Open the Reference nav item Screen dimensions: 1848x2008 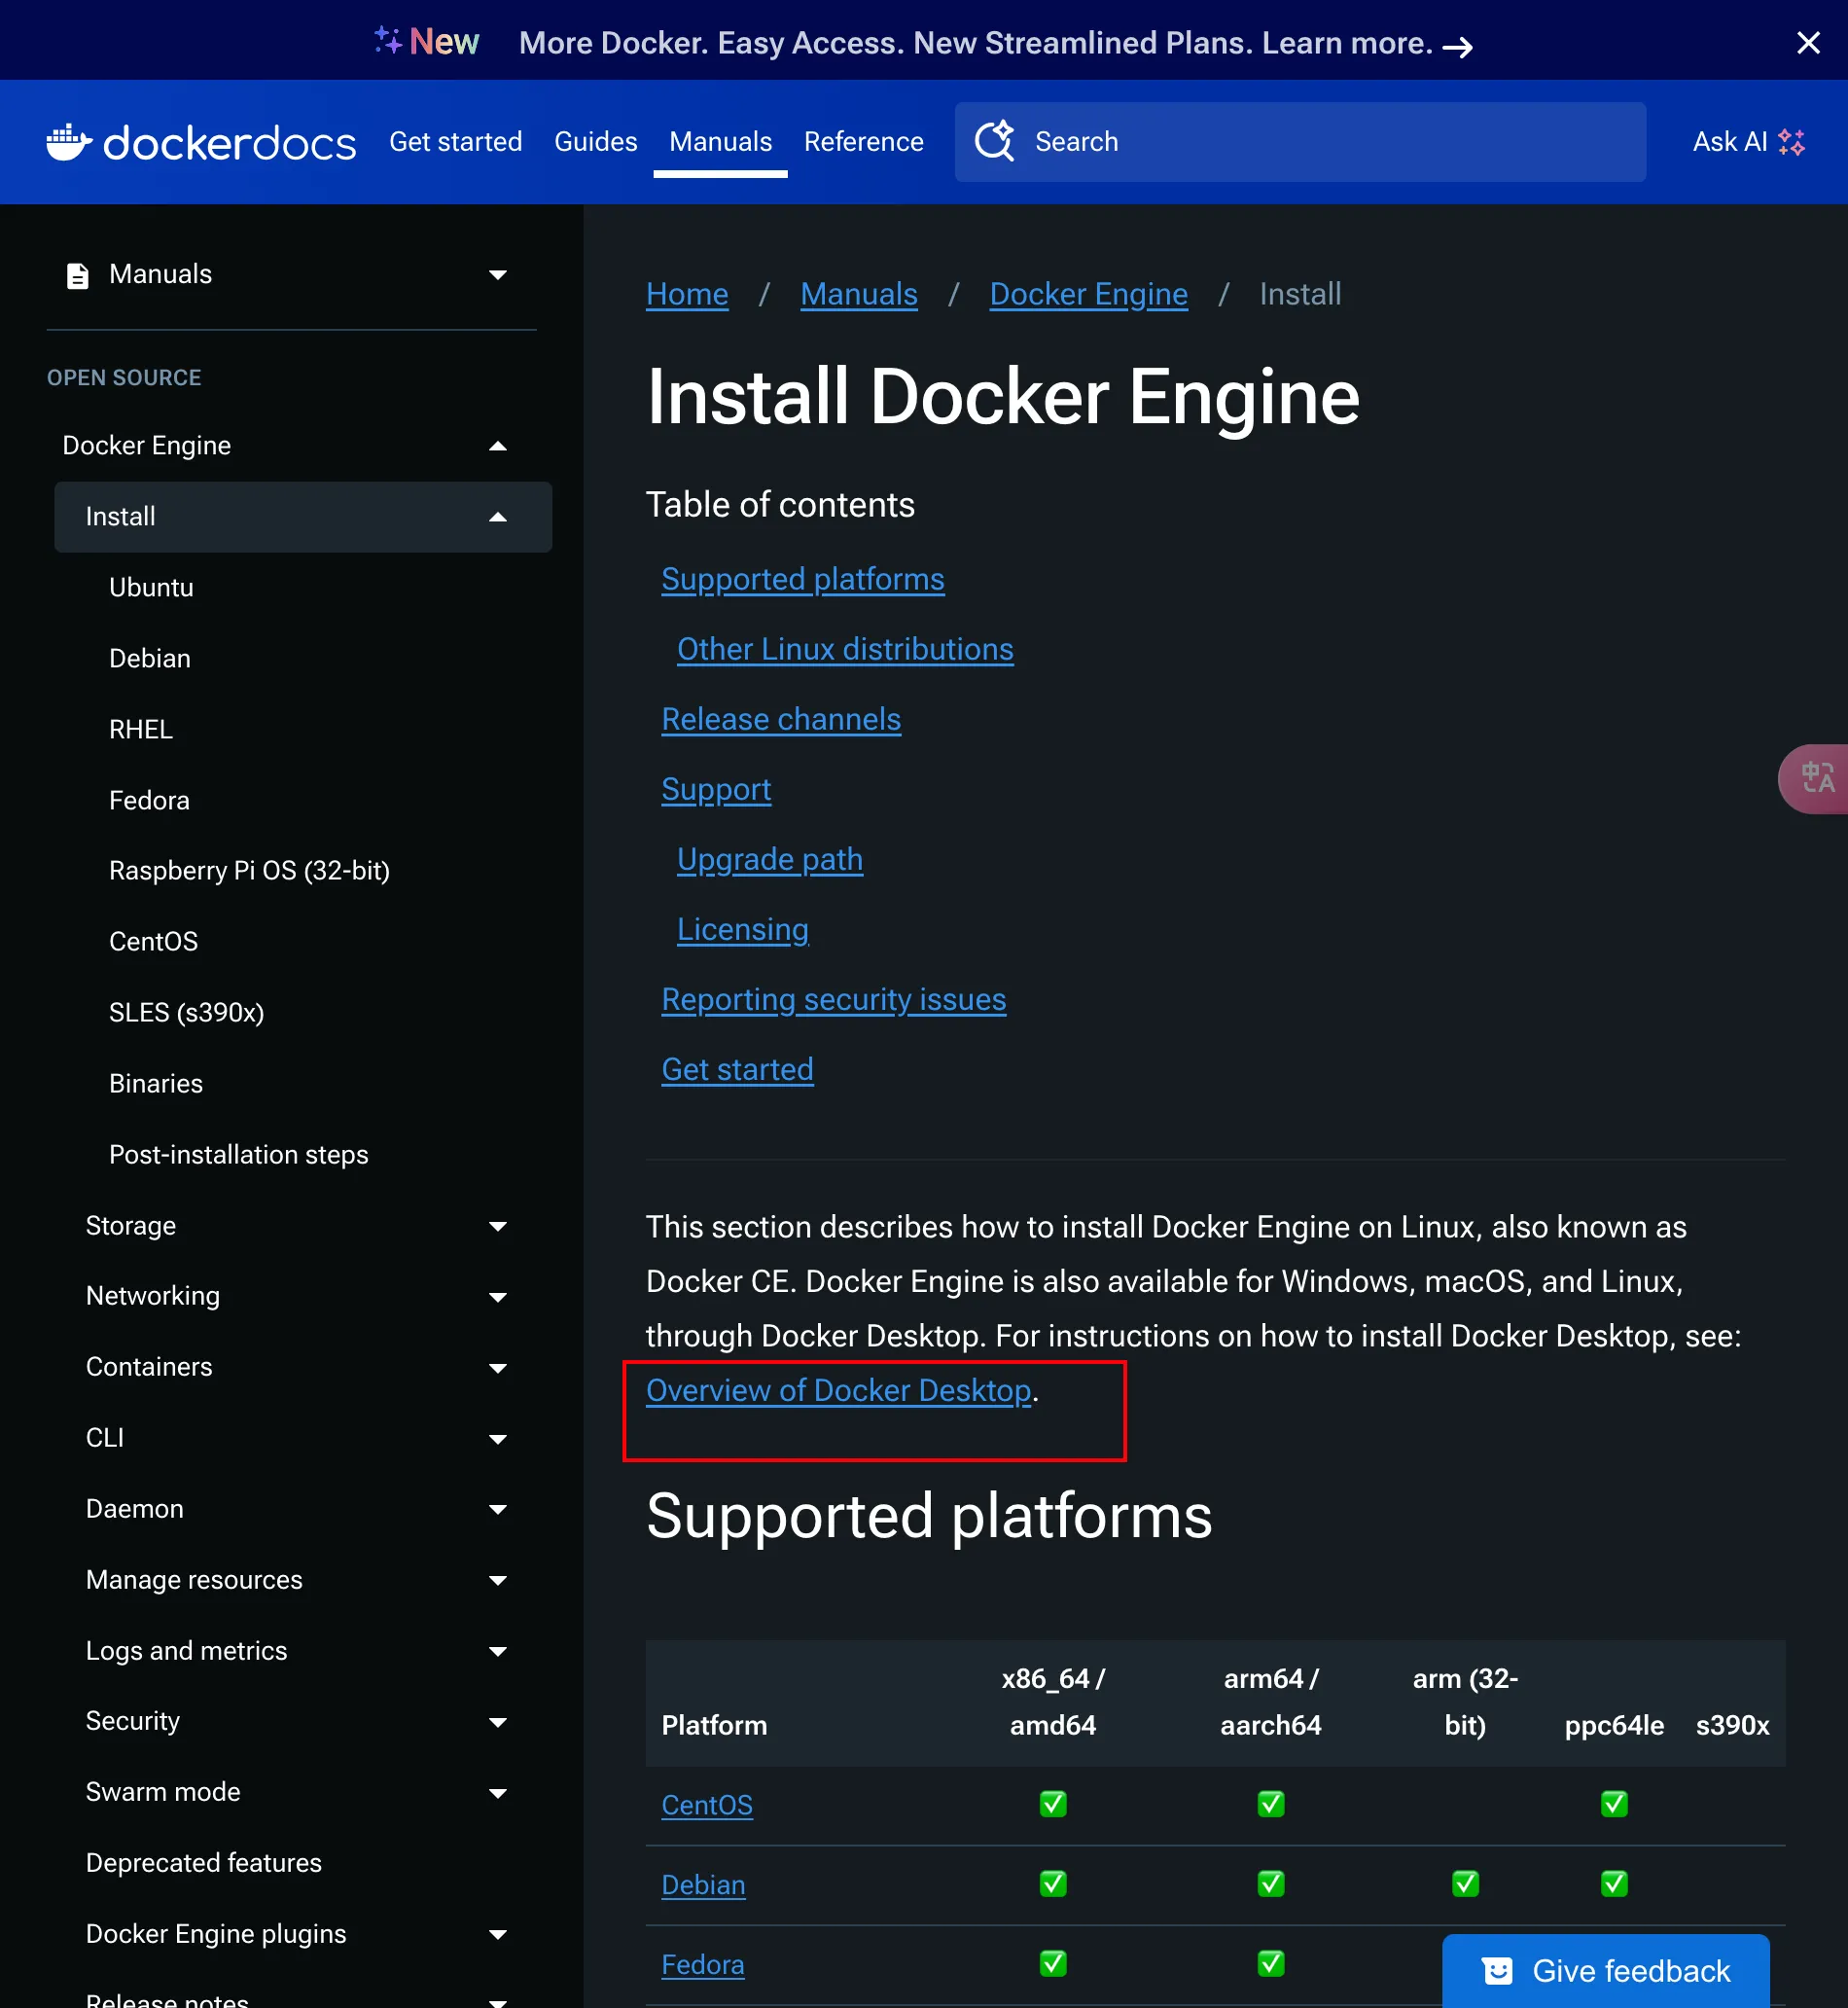click(863, 142)
